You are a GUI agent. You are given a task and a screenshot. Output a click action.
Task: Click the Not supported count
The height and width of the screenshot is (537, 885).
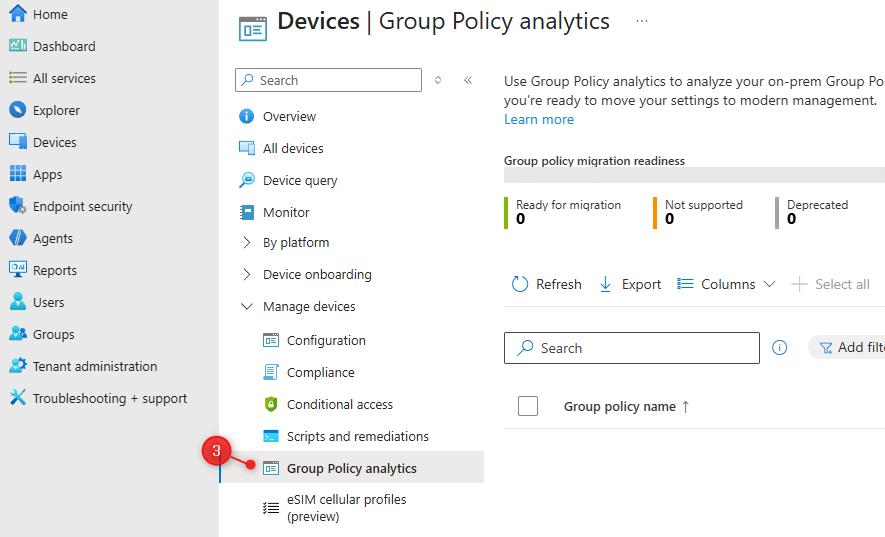(669, 219)
